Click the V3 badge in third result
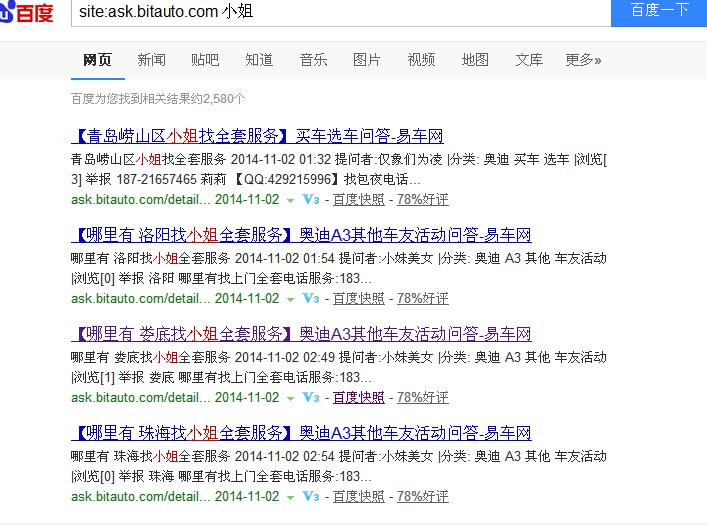 [x=311, y=397]
